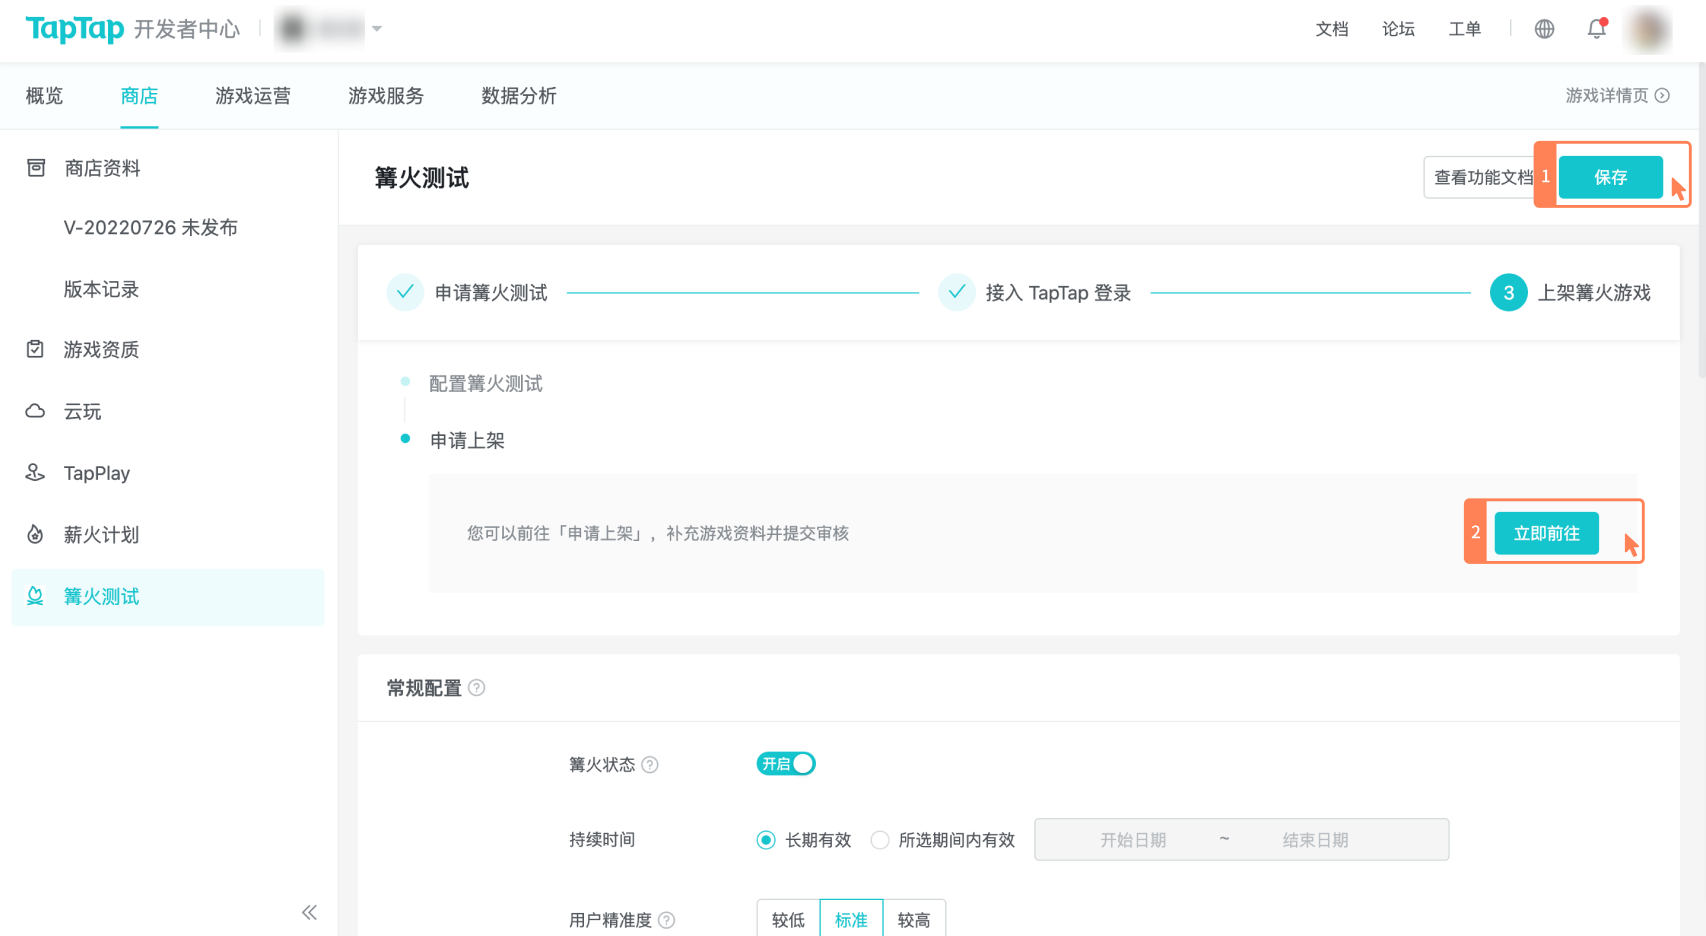Open V-20220726 未发布 version
Image resolution: width=1706 pixels, height=936 pixels.
(151, 228)
